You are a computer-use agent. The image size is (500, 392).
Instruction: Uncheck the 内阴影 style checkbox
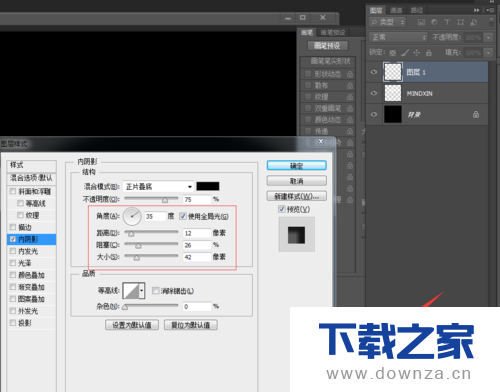point(13,239)
